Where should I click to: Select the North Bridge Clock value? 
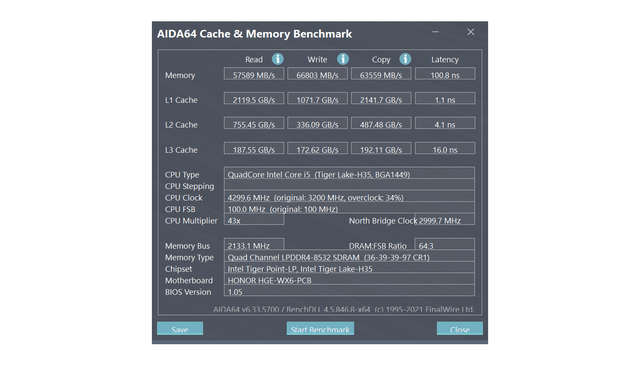tap(444, 219)
